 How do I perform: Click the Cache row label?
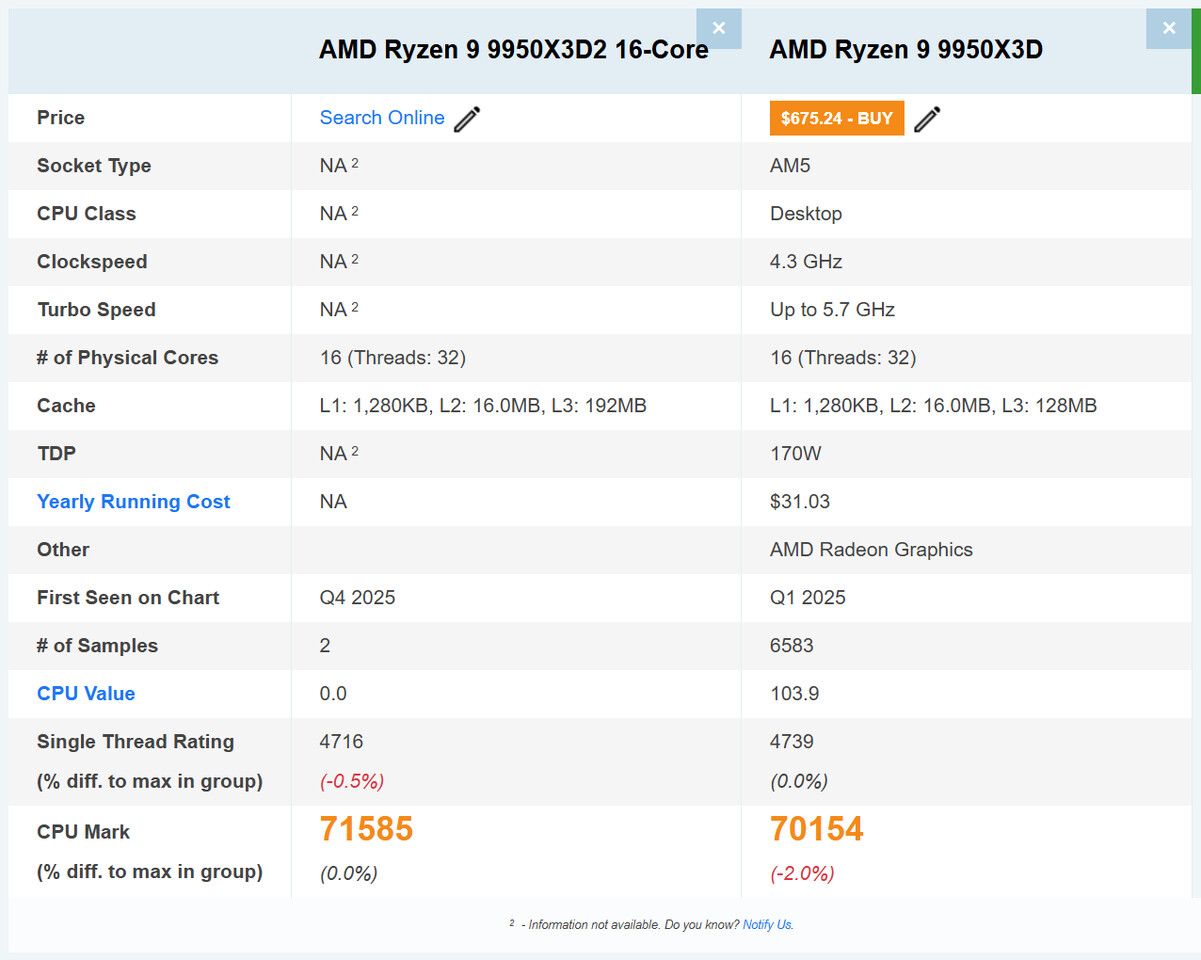tap(66, 405)
